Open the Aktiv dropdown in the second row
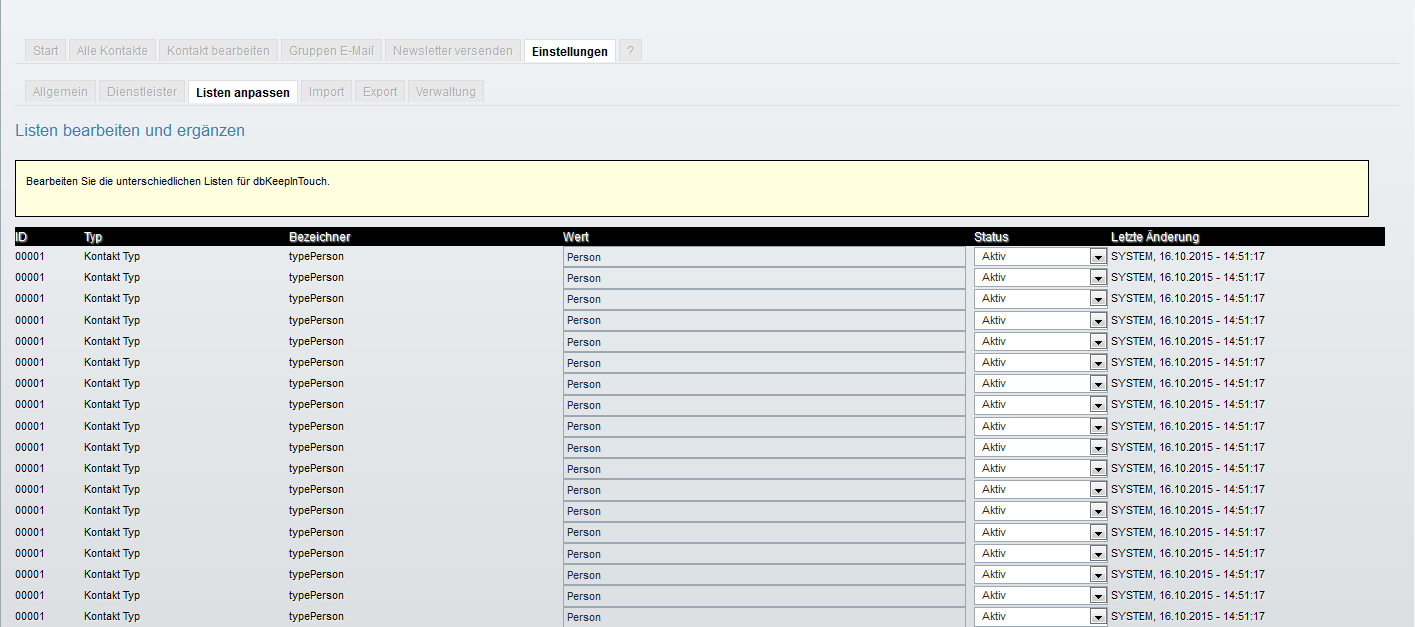Image resolution: width=1415 pixels, height=627 pixels. (1040, 278)
